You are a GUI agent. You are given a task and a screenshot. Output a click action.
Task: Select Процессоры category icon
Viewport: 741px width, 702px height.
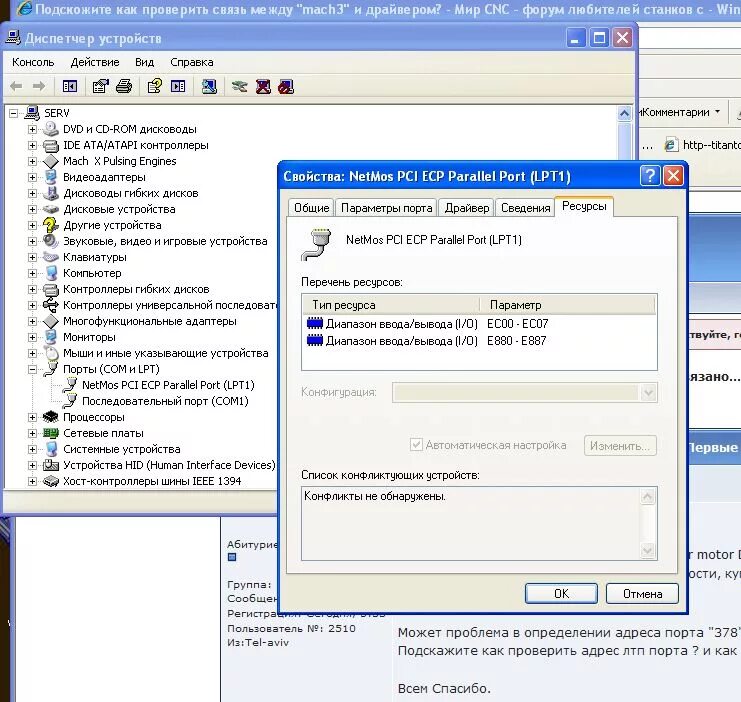click(x=51, y=417)
